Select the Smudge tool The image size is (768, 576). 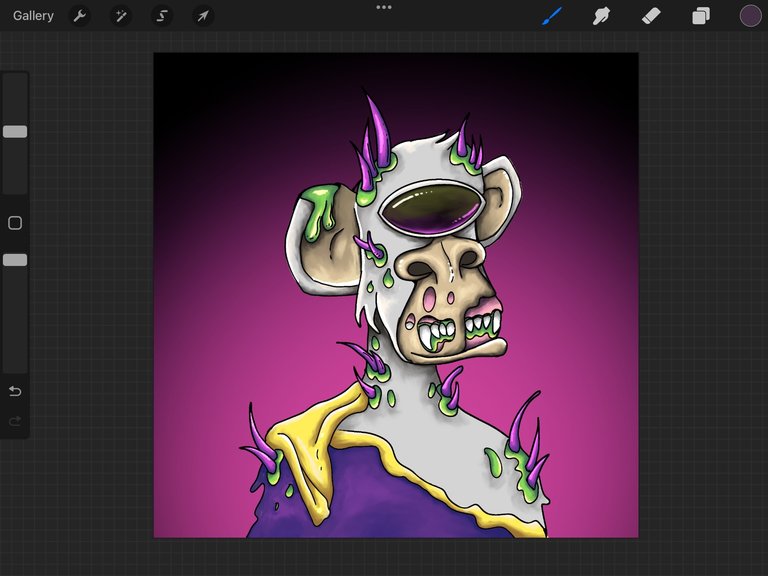[x=601, y=16]
